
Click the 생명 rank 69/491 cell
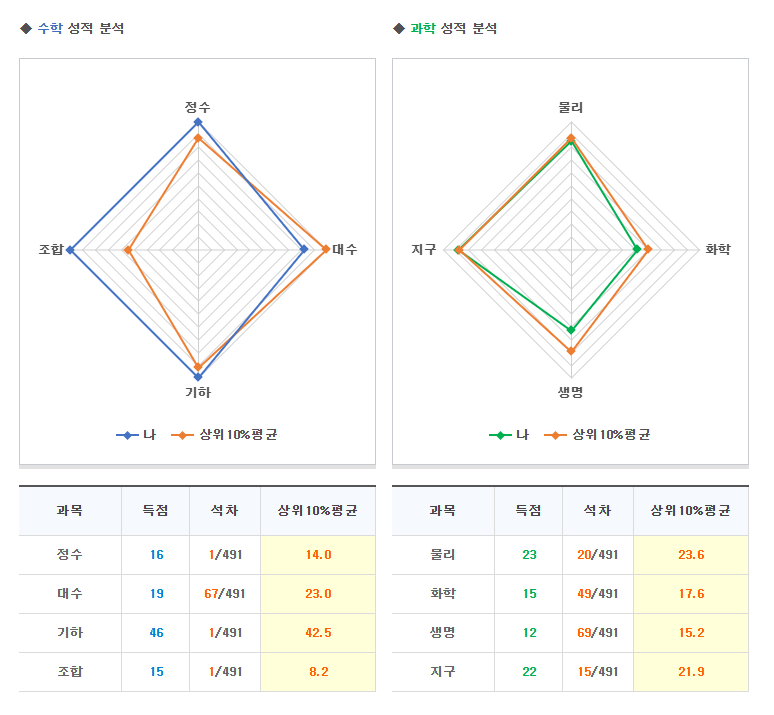(x=598, y=633)
